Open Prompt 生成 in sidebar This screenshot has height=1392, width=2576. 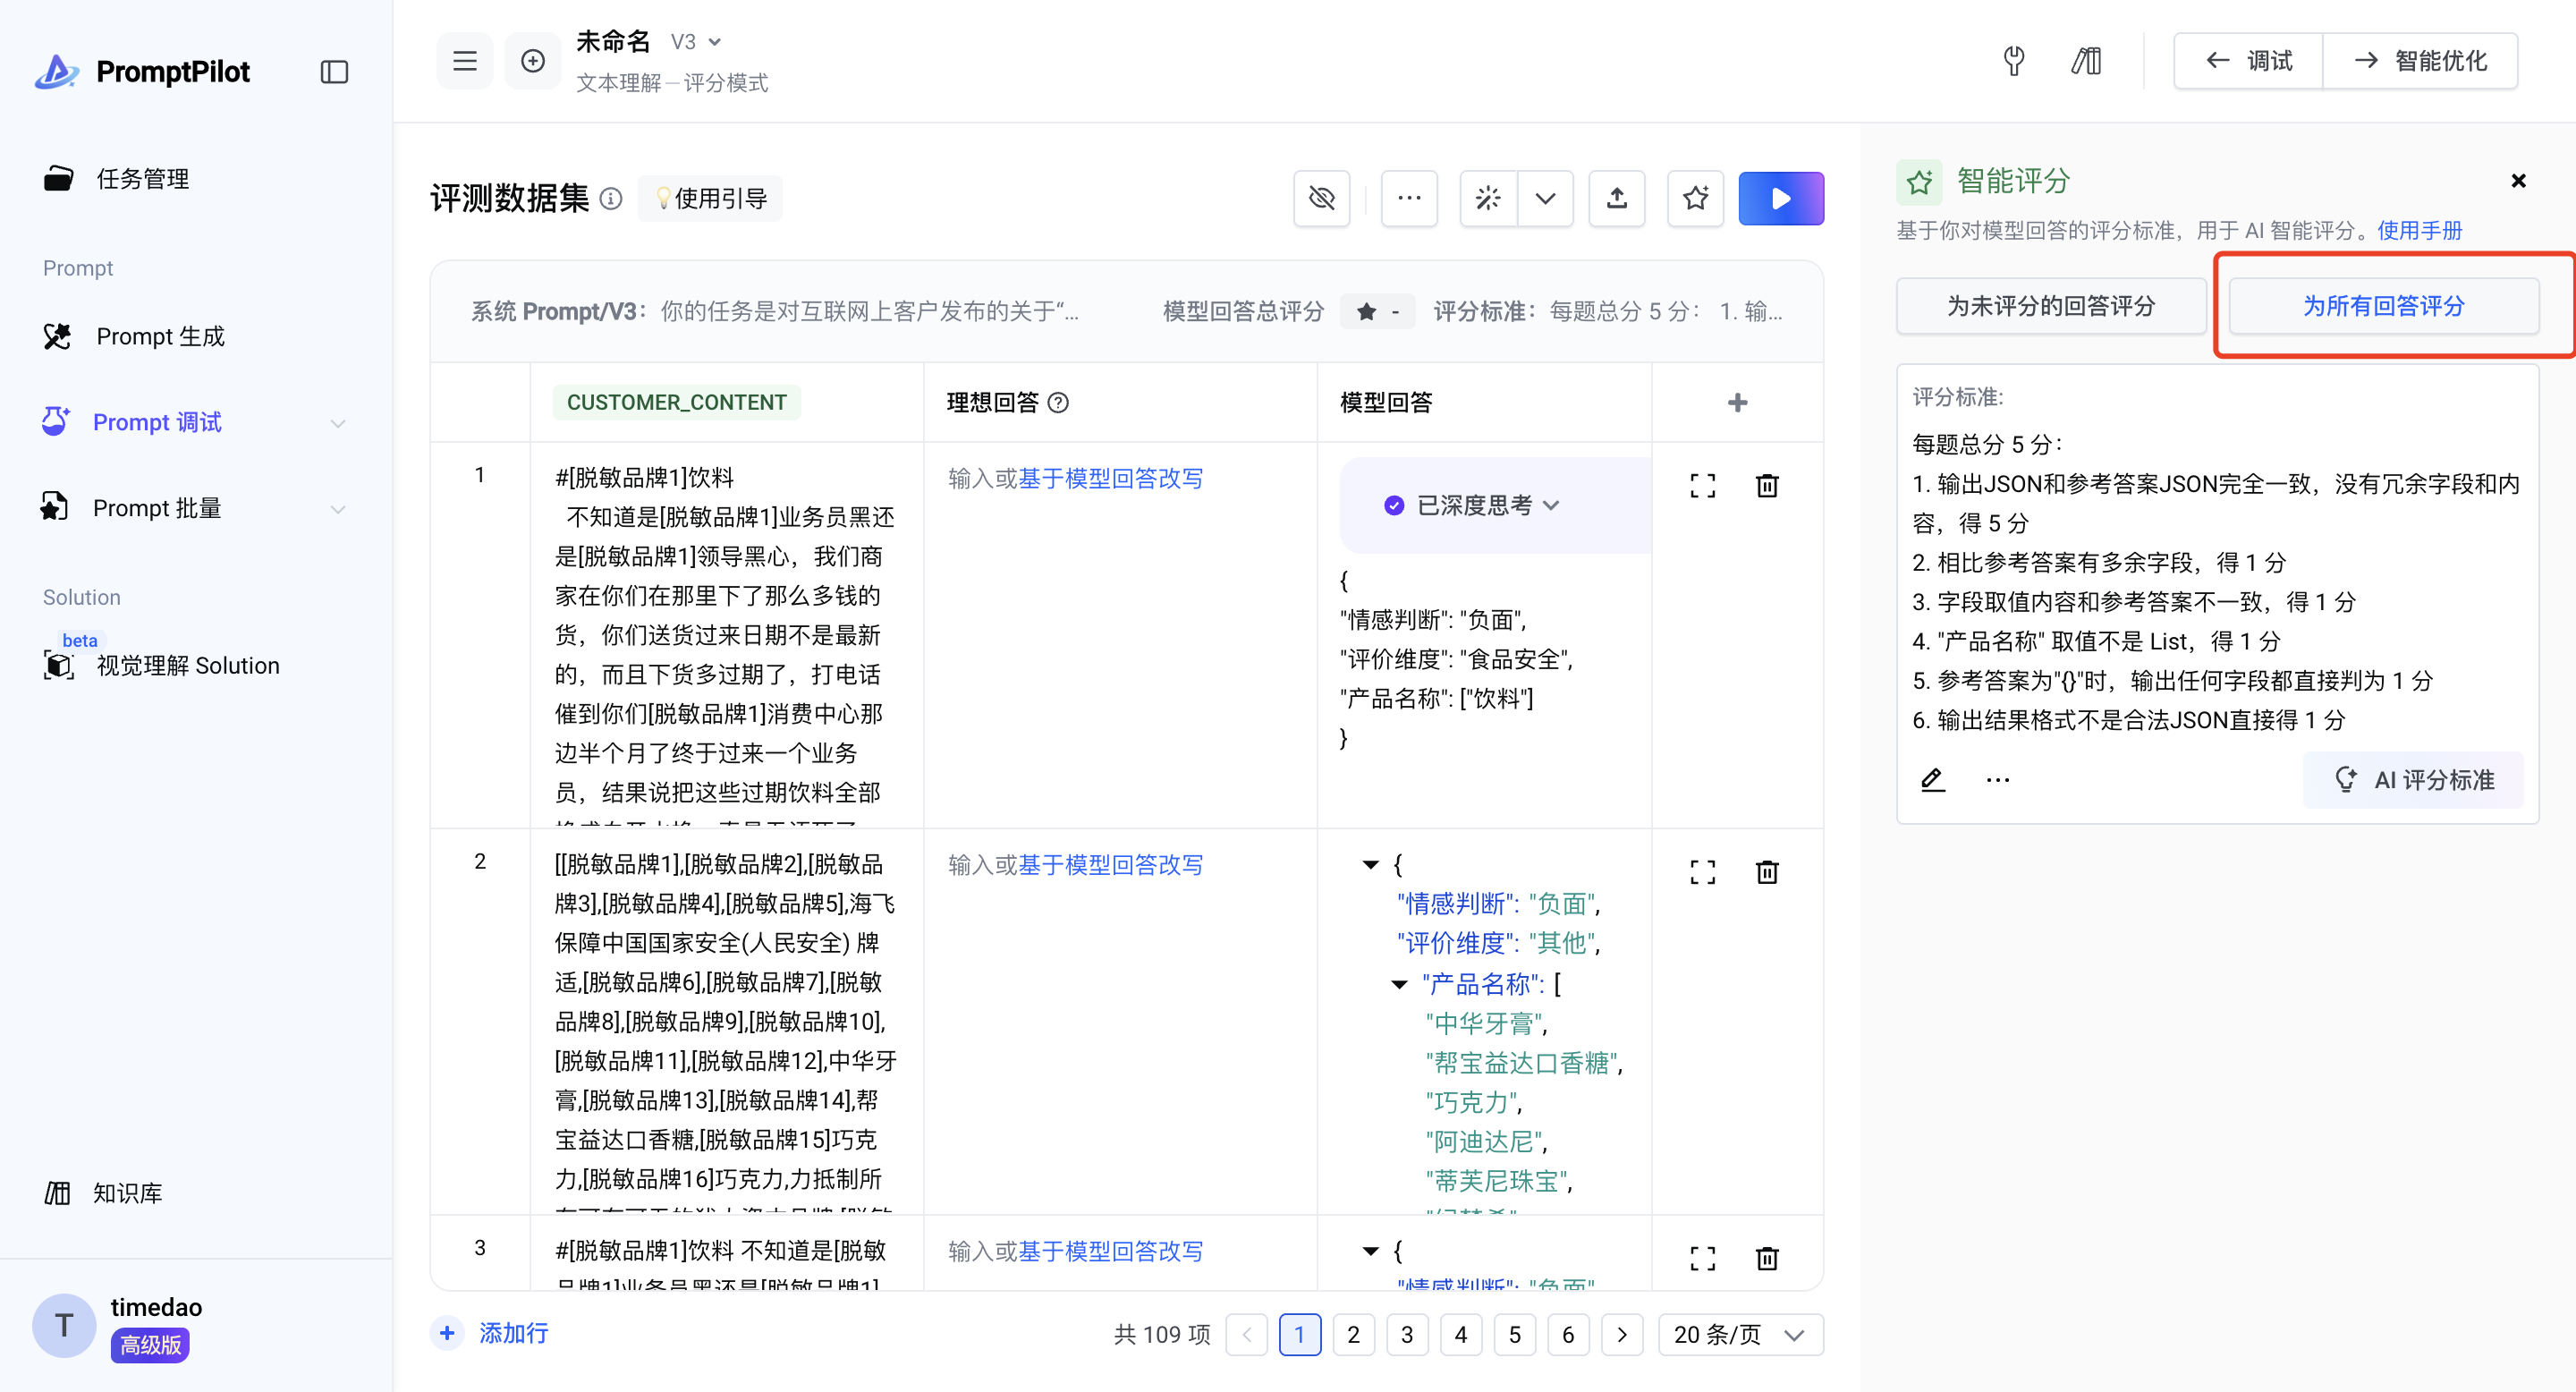160,336
